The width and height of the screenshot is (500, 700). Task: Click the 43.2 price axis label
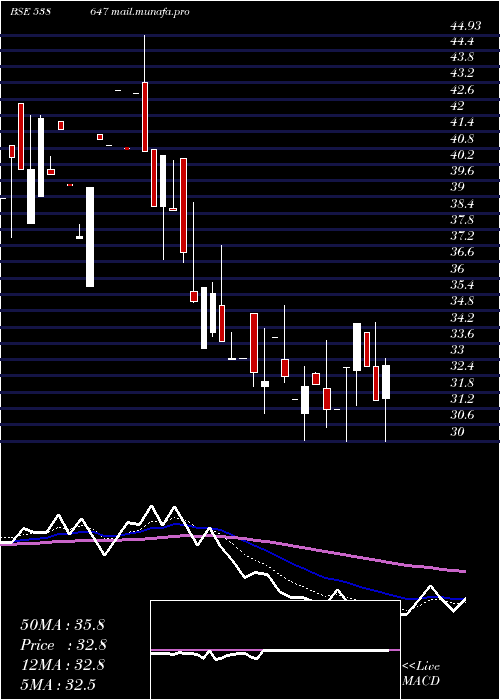462,73
